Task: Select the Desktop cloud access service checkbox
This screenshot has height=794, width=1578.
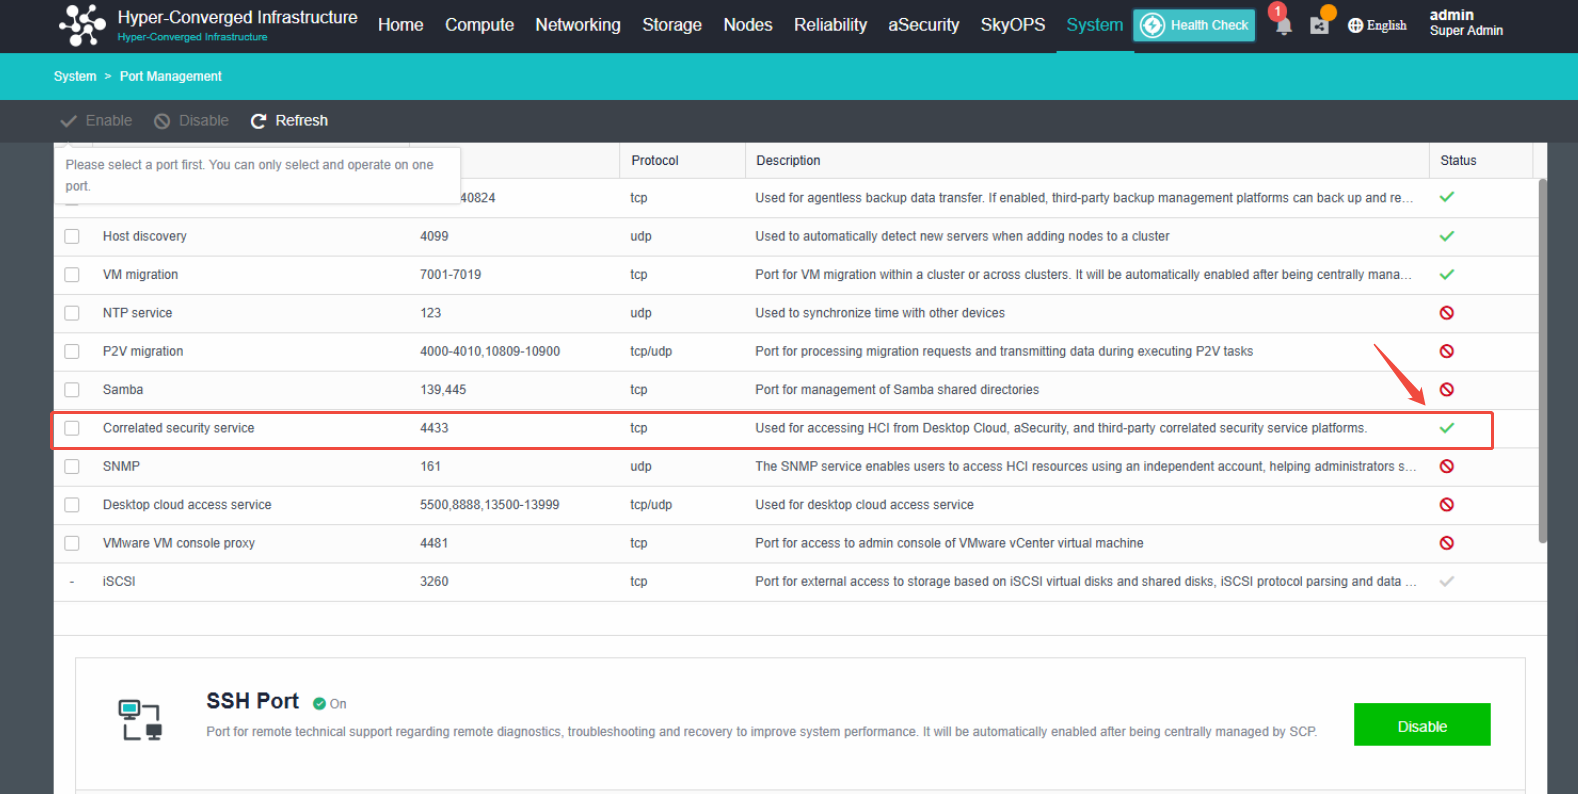Action: (72, 505)
